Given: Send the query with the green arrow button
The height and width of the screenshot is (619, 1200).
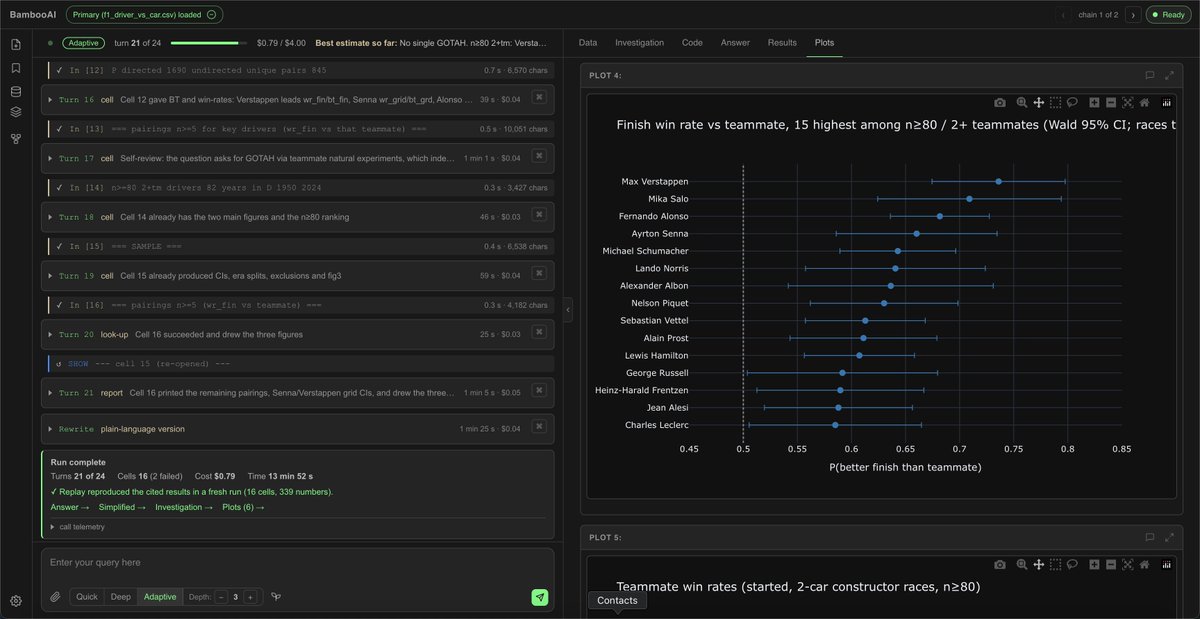Looking at the screenshot, I should [540, 597].
